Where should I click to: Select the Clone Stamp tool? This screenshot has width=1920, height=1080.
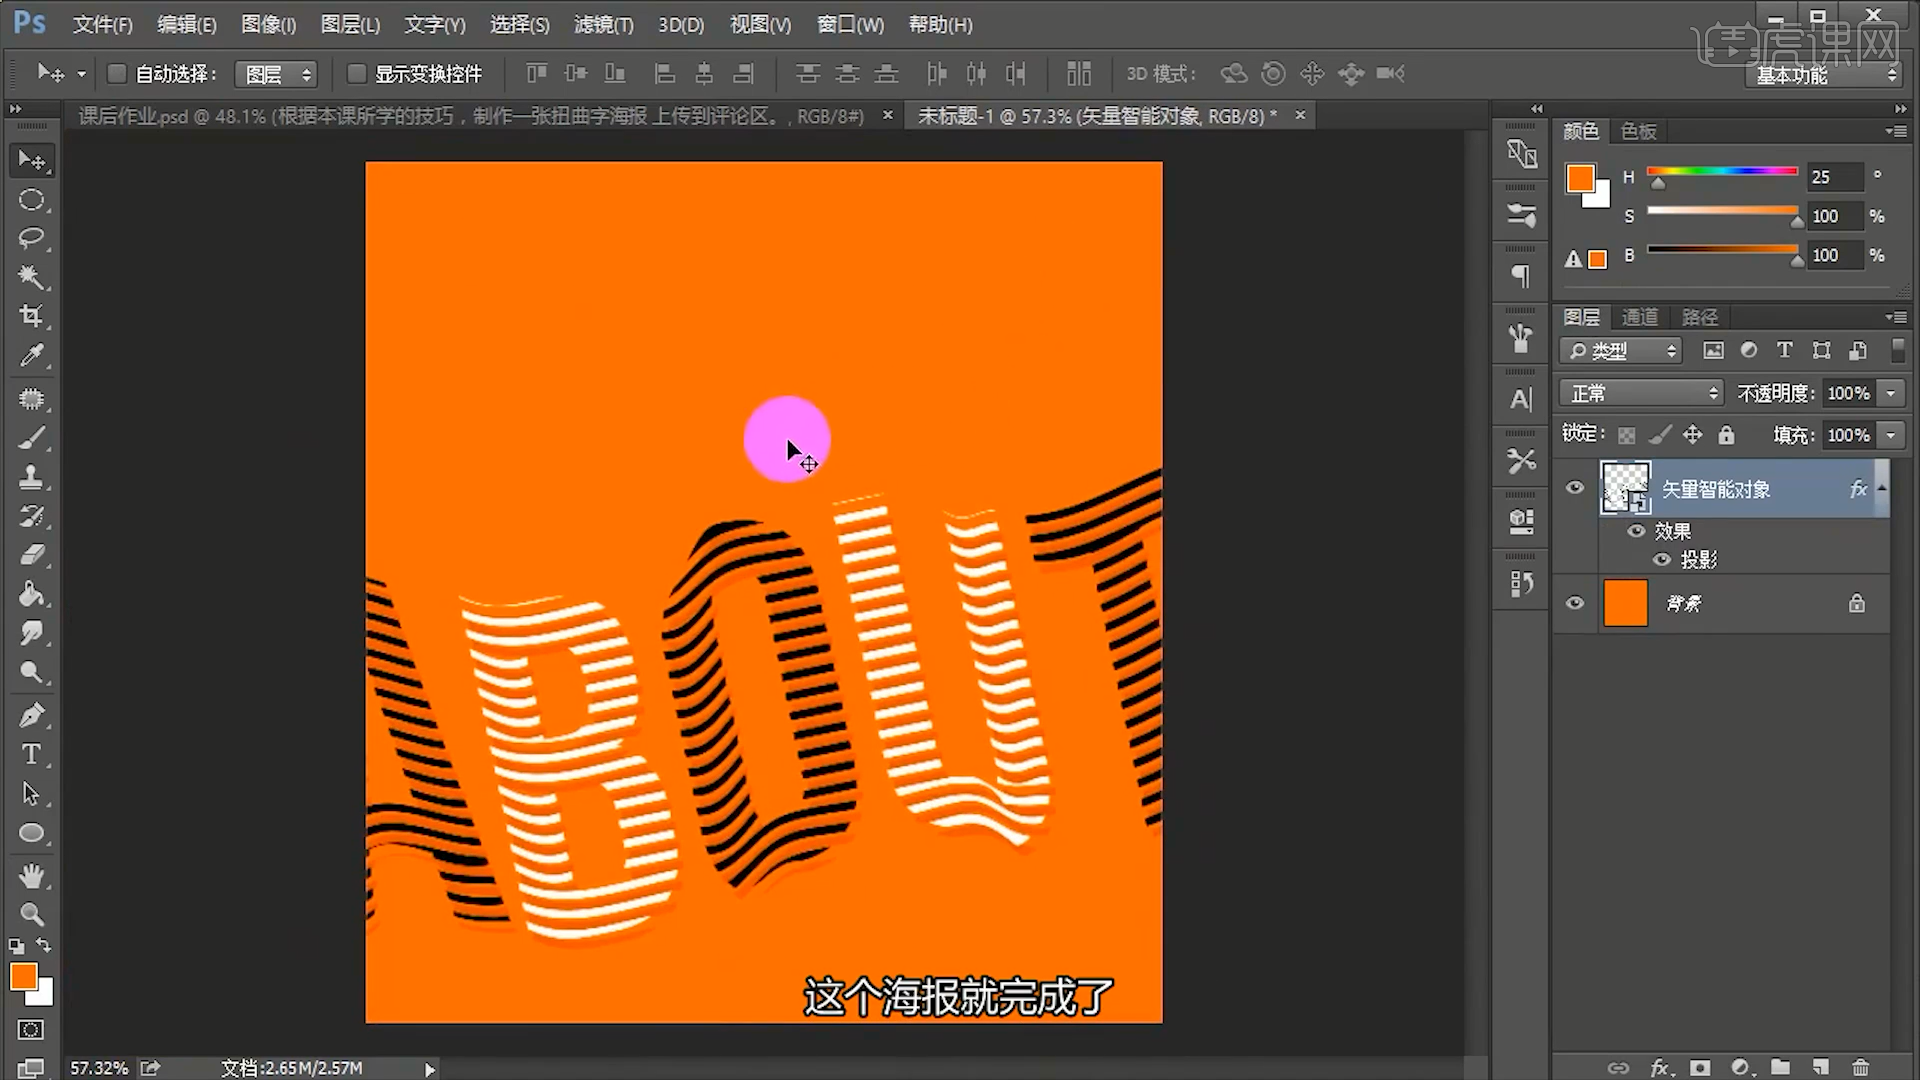click(31, 477)
